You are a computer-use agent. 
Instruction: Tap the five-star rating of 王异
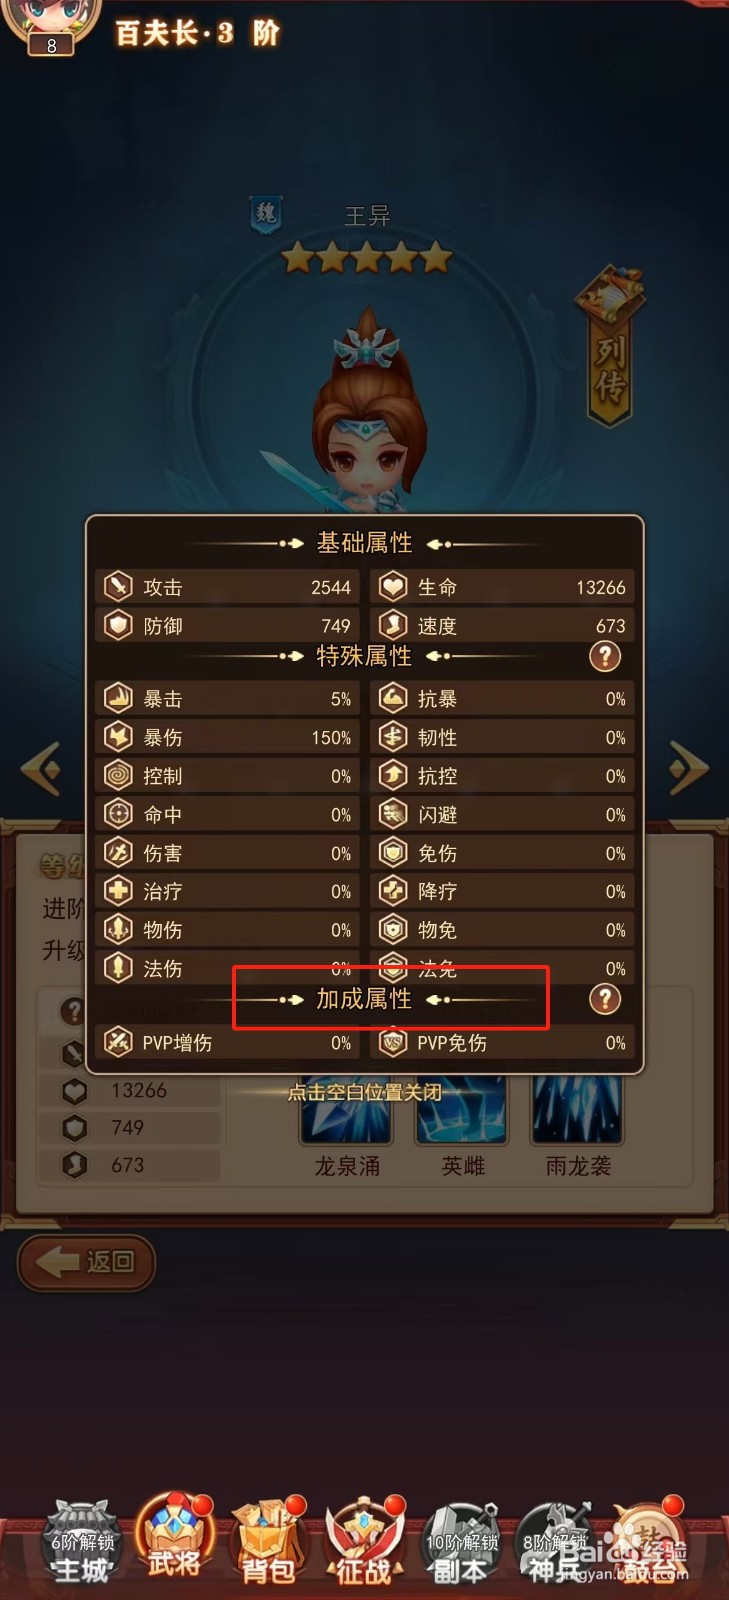[367, 258]
